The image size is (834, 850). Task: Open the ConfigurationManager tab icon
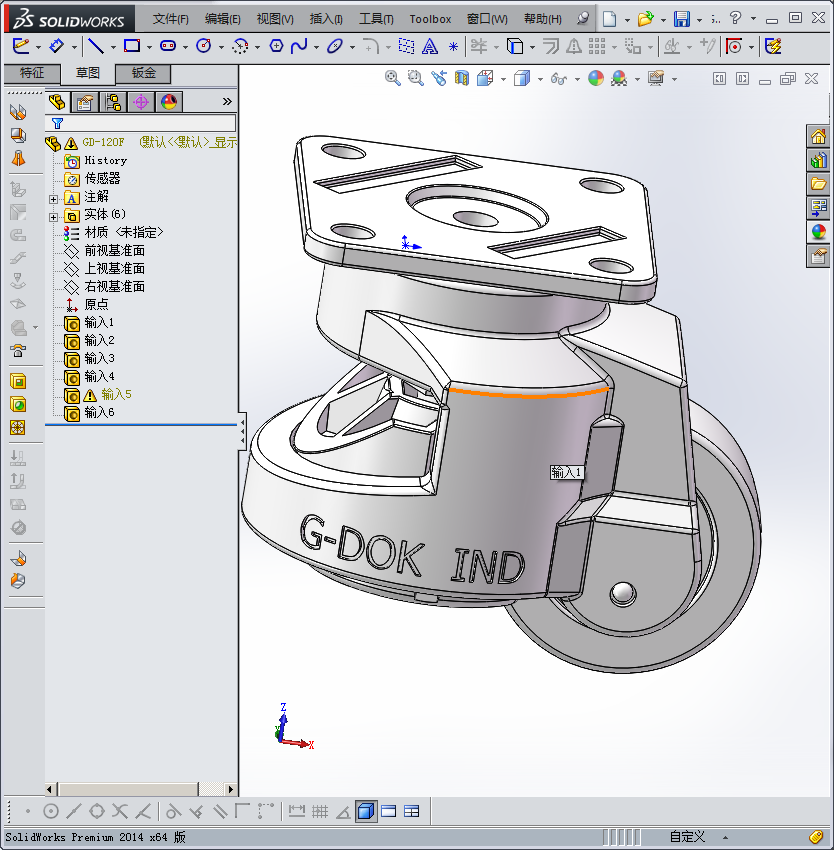tap(113, 102)
